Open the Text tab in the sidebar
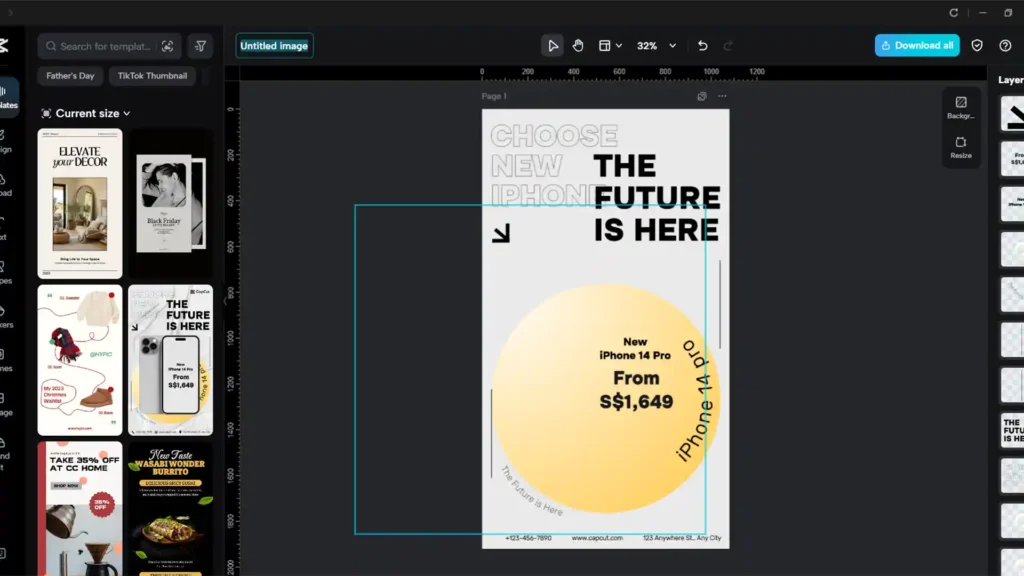The height and width of the screenshot is (576, 1024). tap(4, 229)
